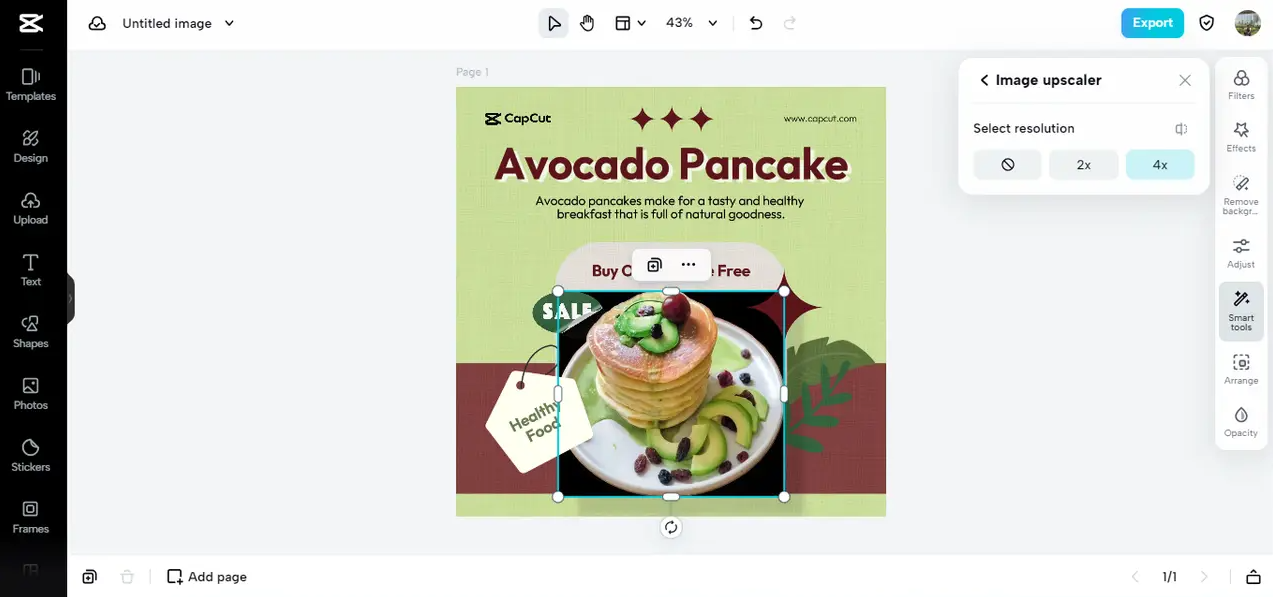Select the avocado pancakes description text

pyautogui.click(x=670, y=208)
